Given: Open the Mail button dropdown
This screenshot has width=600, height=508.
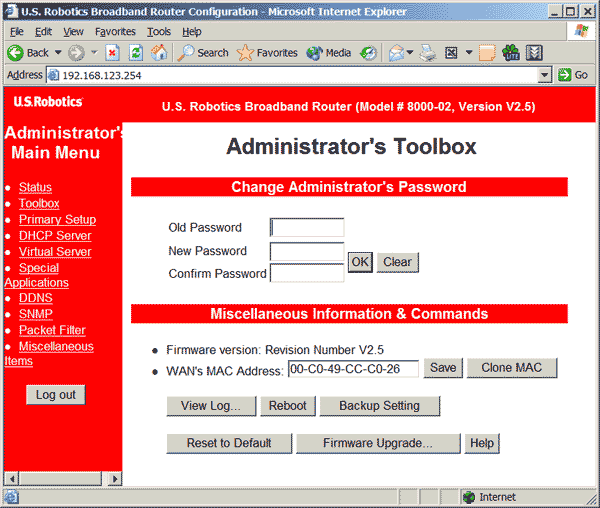Looking at the screenshot, I should pyautogui.click(x=410, y=53).
